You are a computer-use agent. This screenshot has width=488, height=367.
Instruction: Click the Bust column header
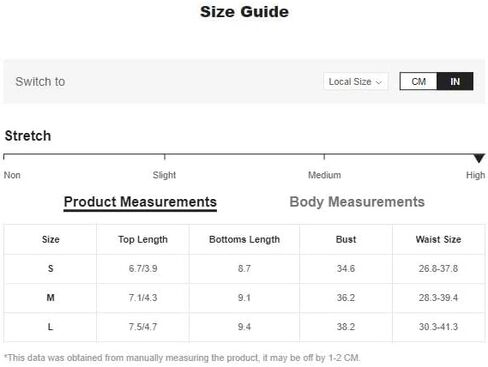(x=346, y=239)
